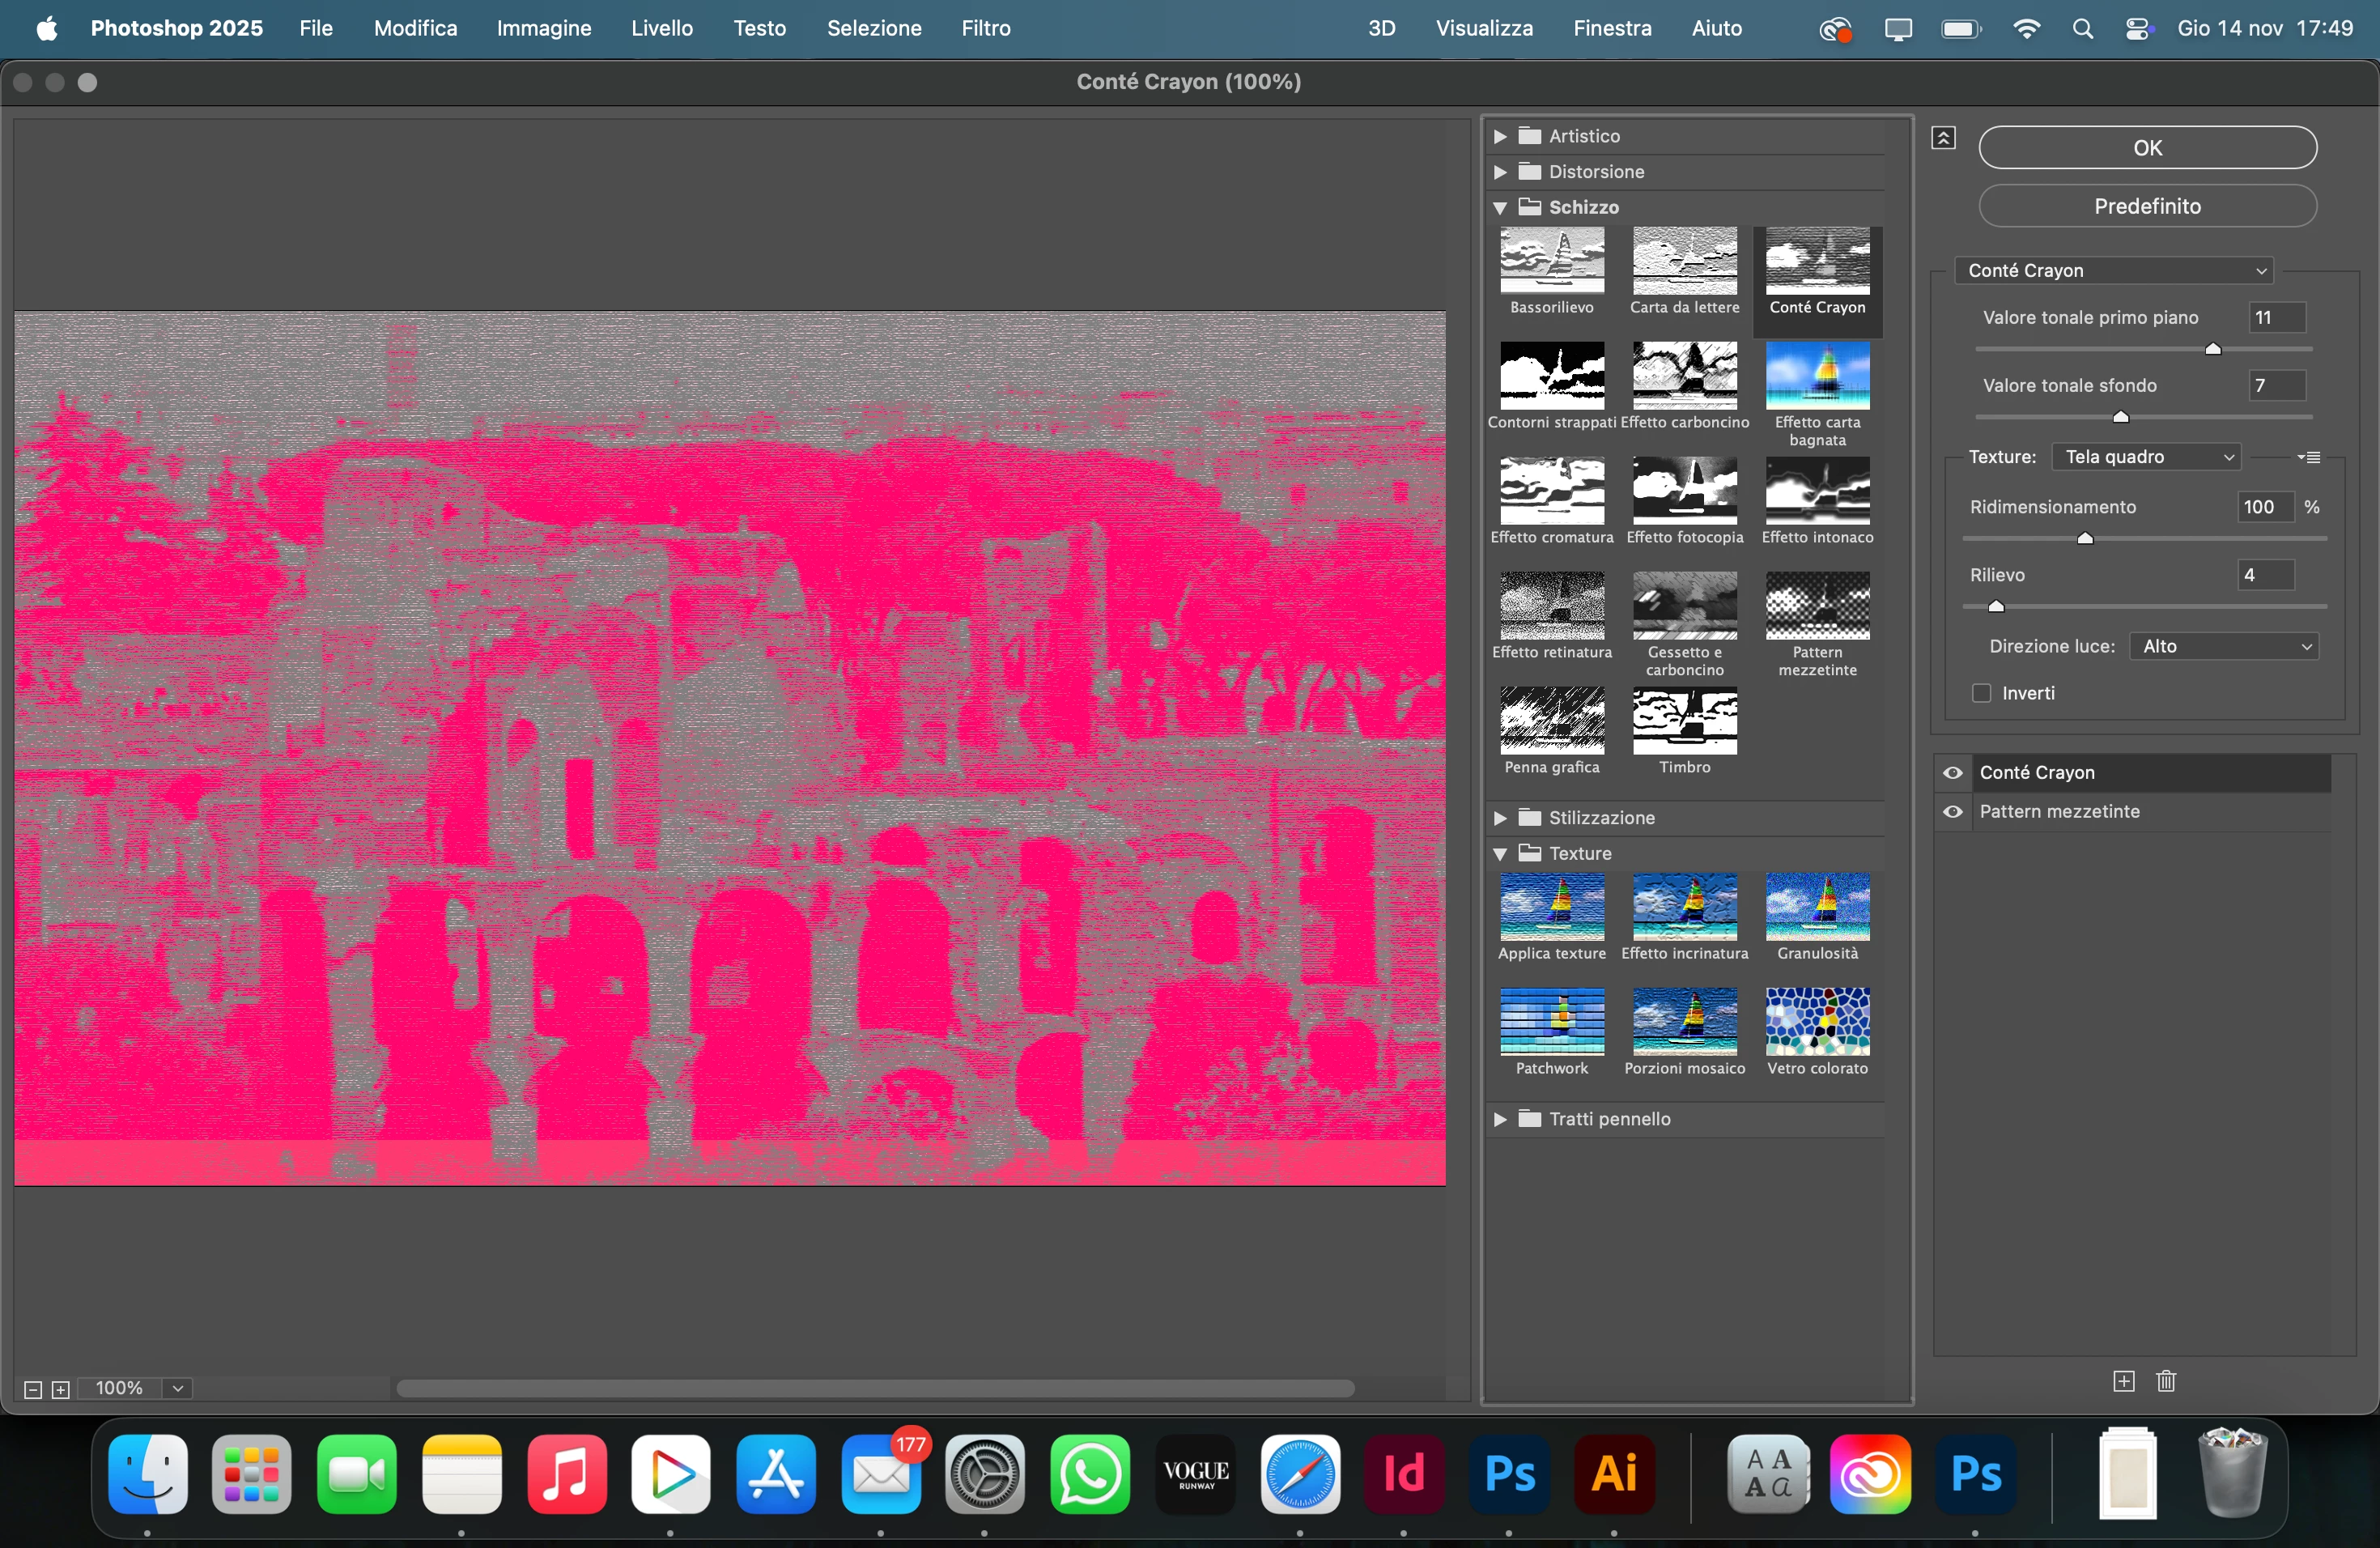Viewport: 2380px width, 1548px height.
Task: Open the Texture type dropdown
Action: point(2146,457)
